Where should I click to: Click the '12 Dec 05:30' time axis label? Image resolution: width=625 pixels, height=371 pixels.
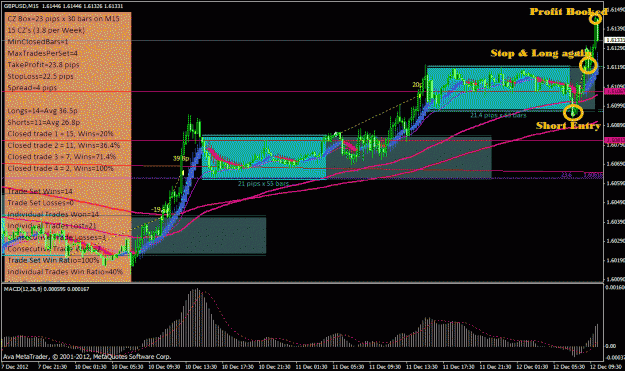click(x=569, y=367)
